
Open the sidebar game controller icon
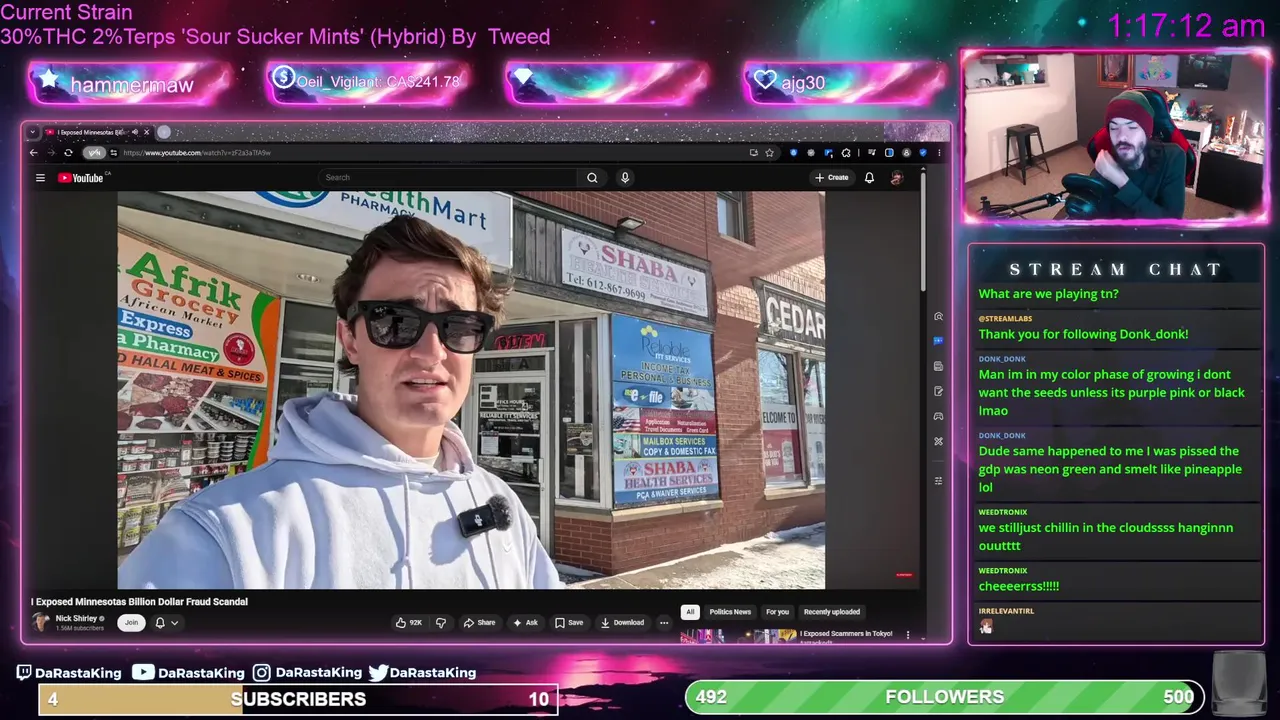coord(938,416)
